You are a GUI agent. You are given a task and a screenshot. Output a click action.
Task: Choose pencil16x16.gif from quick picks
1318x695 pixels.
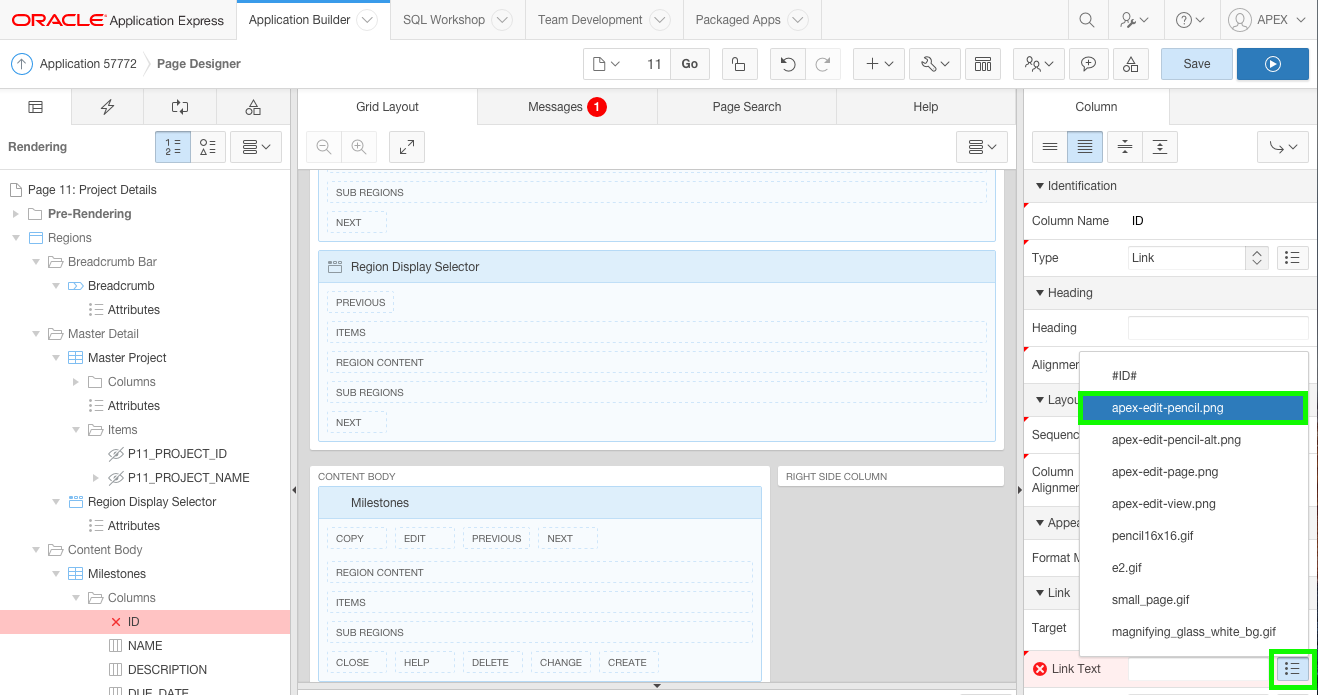(x=1193, y=536)
